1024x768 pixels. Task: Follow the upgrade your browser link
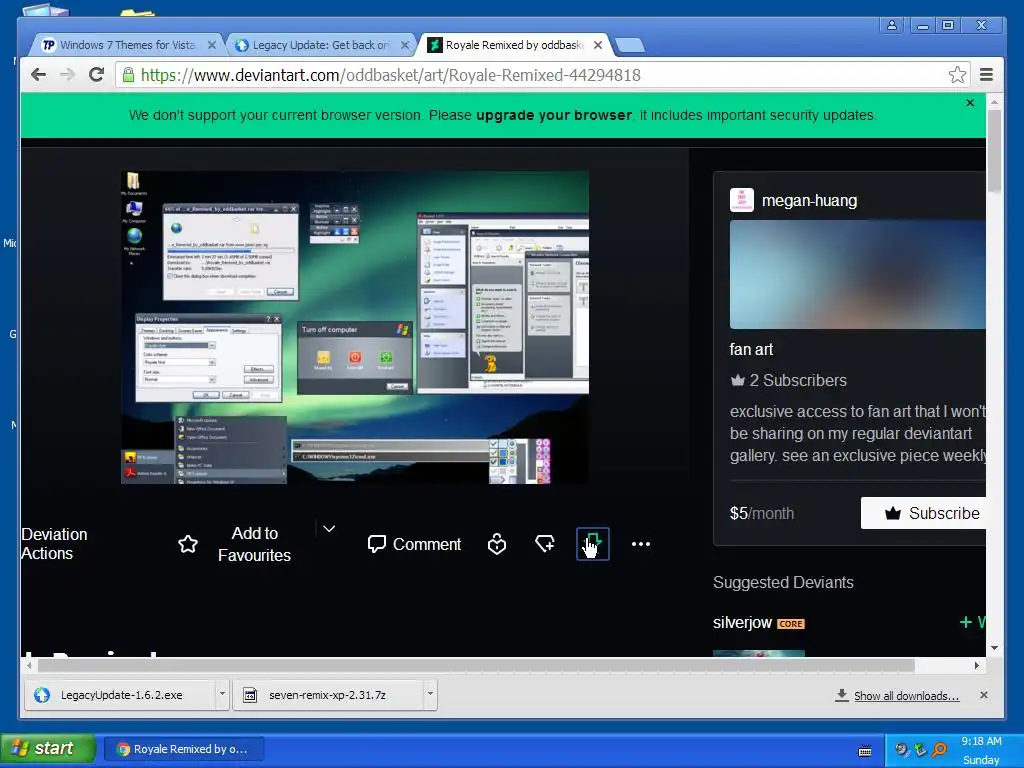[554, 115]
